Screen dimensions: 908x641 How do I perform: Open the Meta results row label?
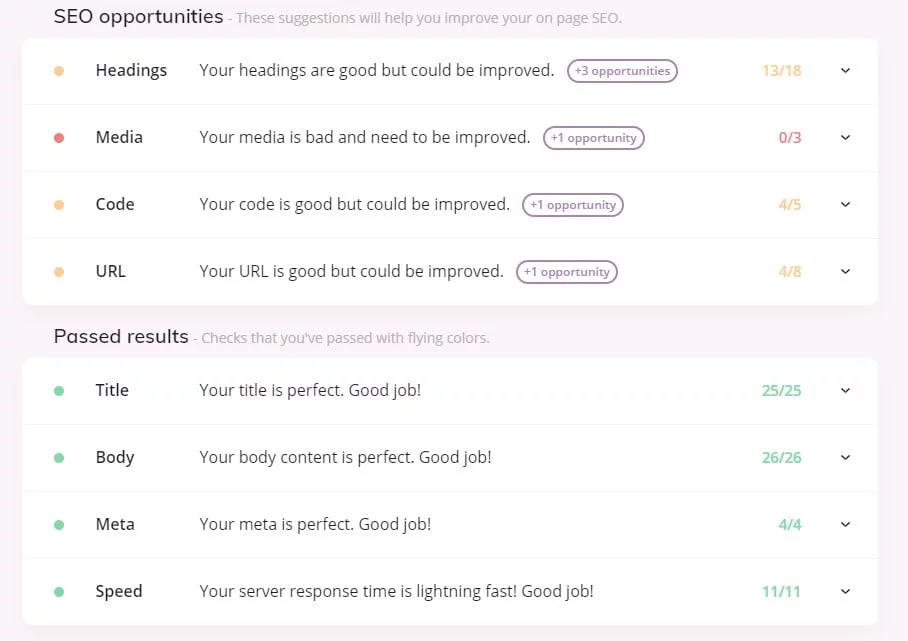tap(115, 525)
